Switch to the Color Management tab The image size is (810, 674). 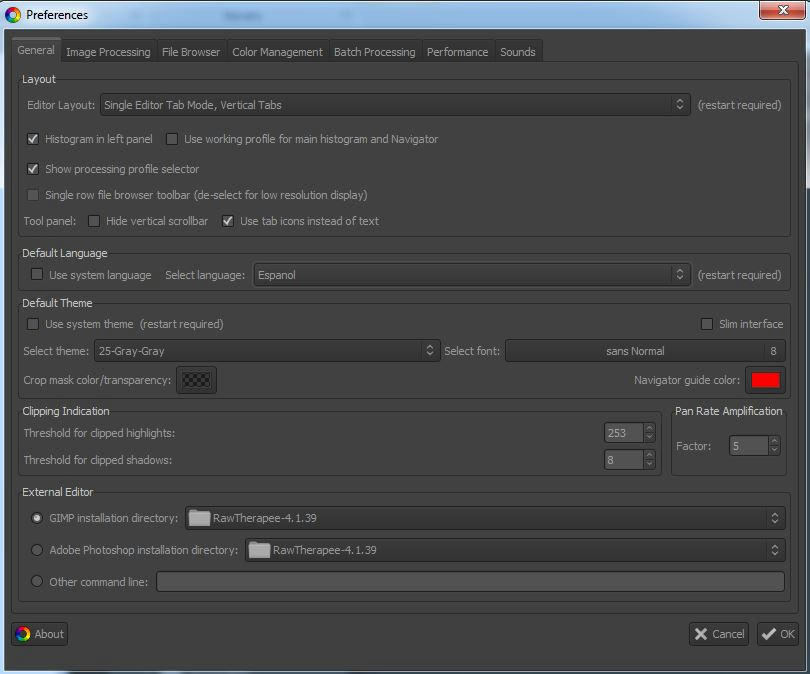point(277,52)
